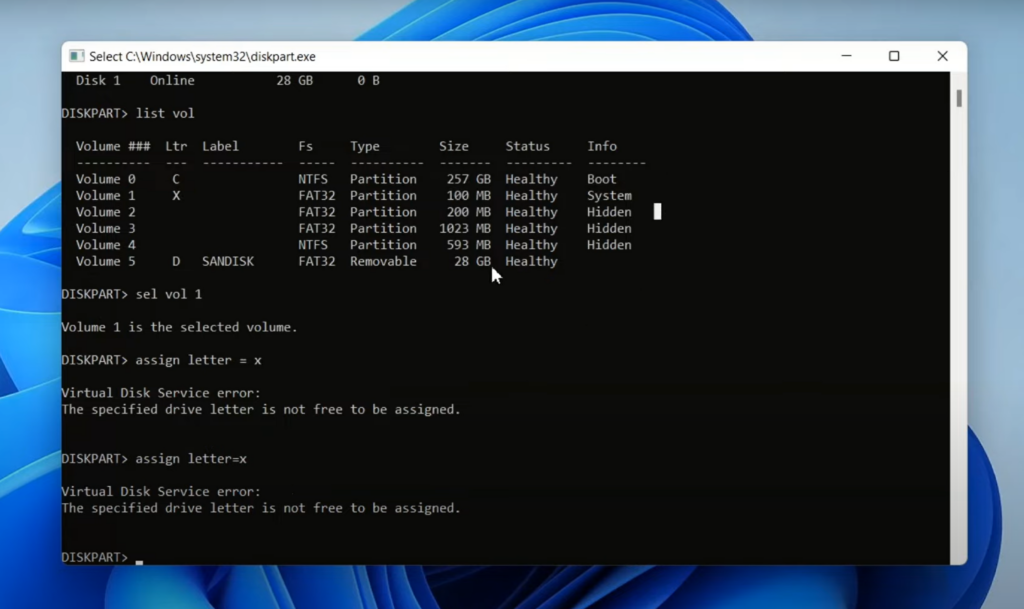Click drive letter 'X' in Volume 1 row
This screenshot has height=609, width=1024.
coord(176,195)
